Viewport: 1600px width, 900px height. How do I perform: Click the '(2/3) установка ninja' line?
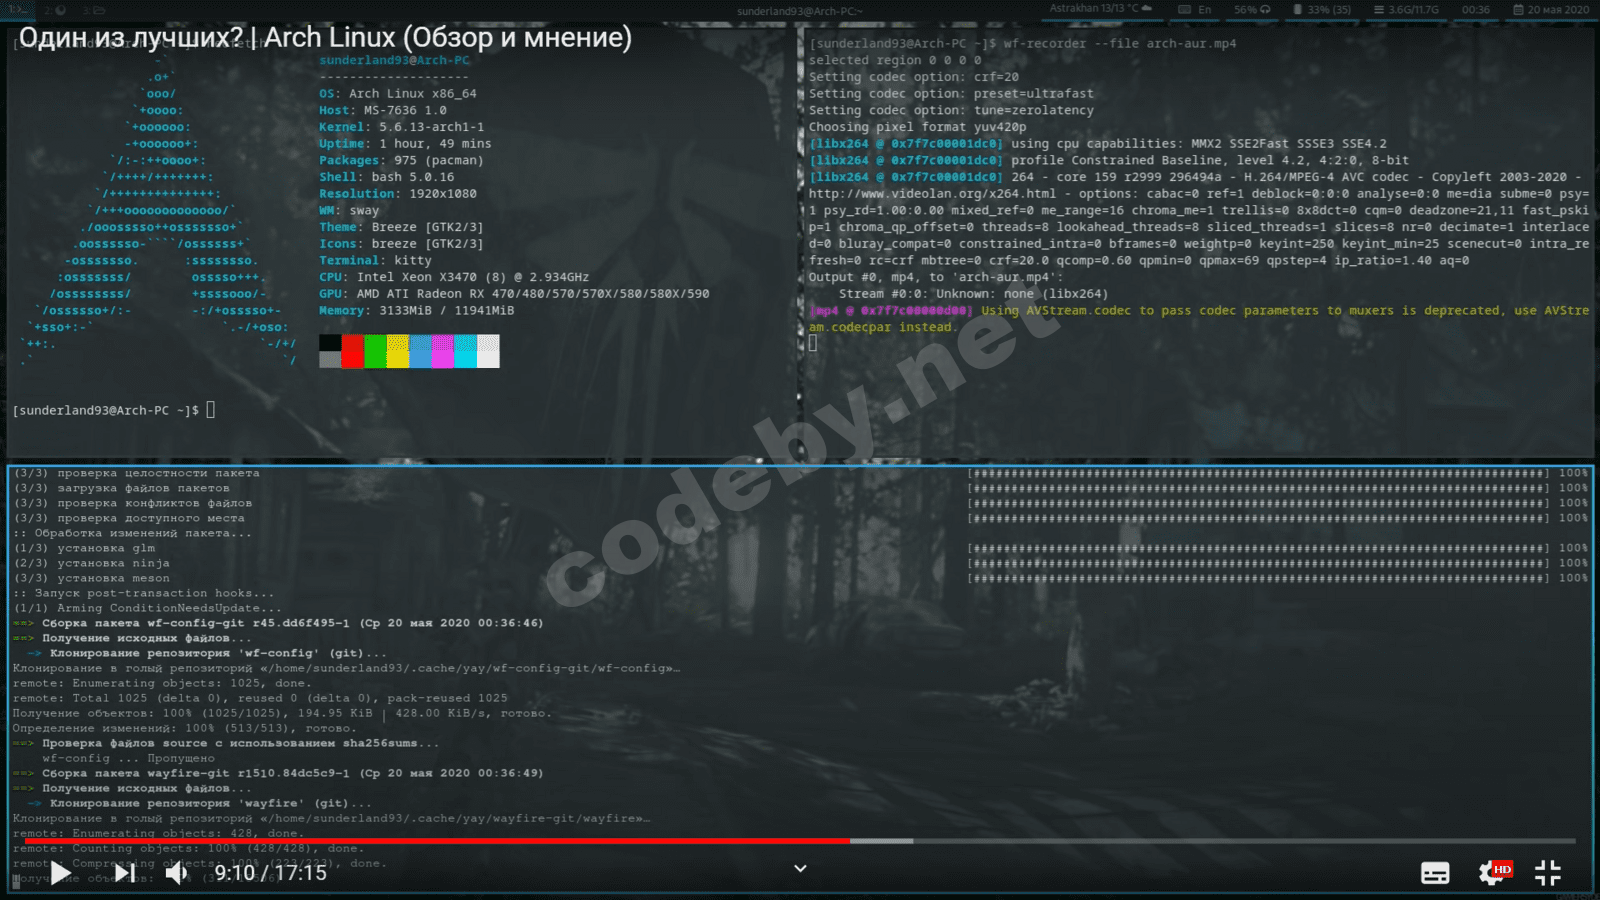pos(91,563)
